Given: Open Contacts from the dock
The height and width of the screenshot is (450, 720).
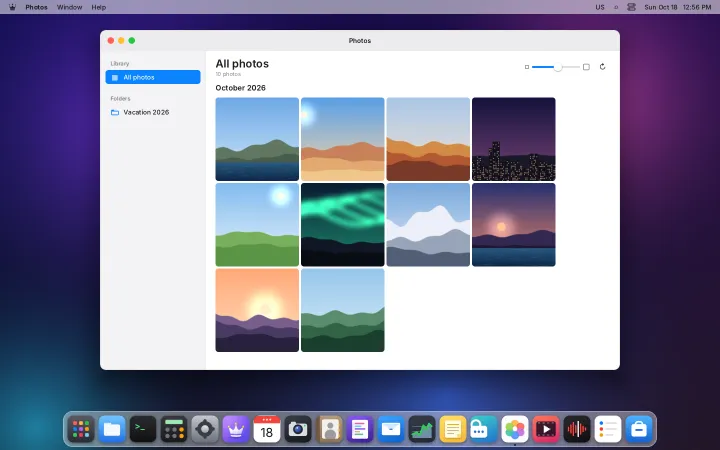Looking at the screenshot, I should [329, 429].
